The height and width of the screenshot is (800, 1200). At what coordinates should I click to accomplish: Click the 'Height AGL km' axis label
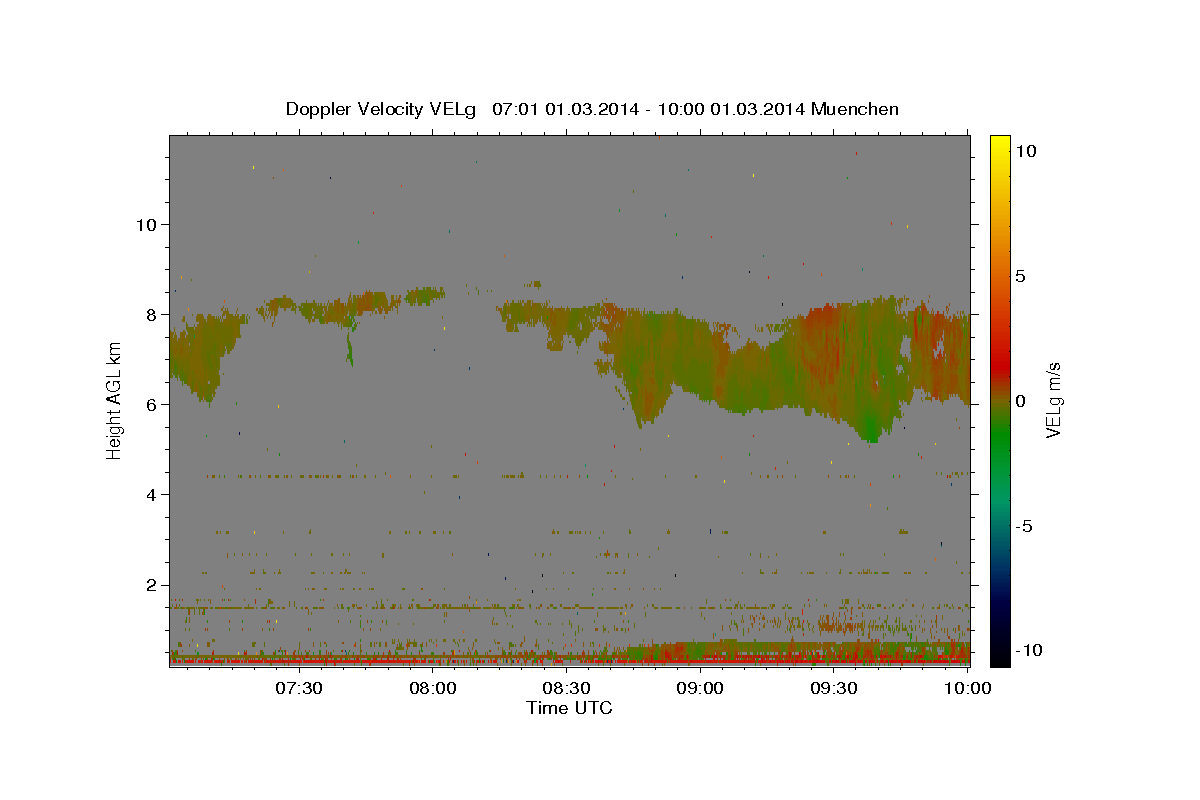pyautogui.click(x=115, y=401)
